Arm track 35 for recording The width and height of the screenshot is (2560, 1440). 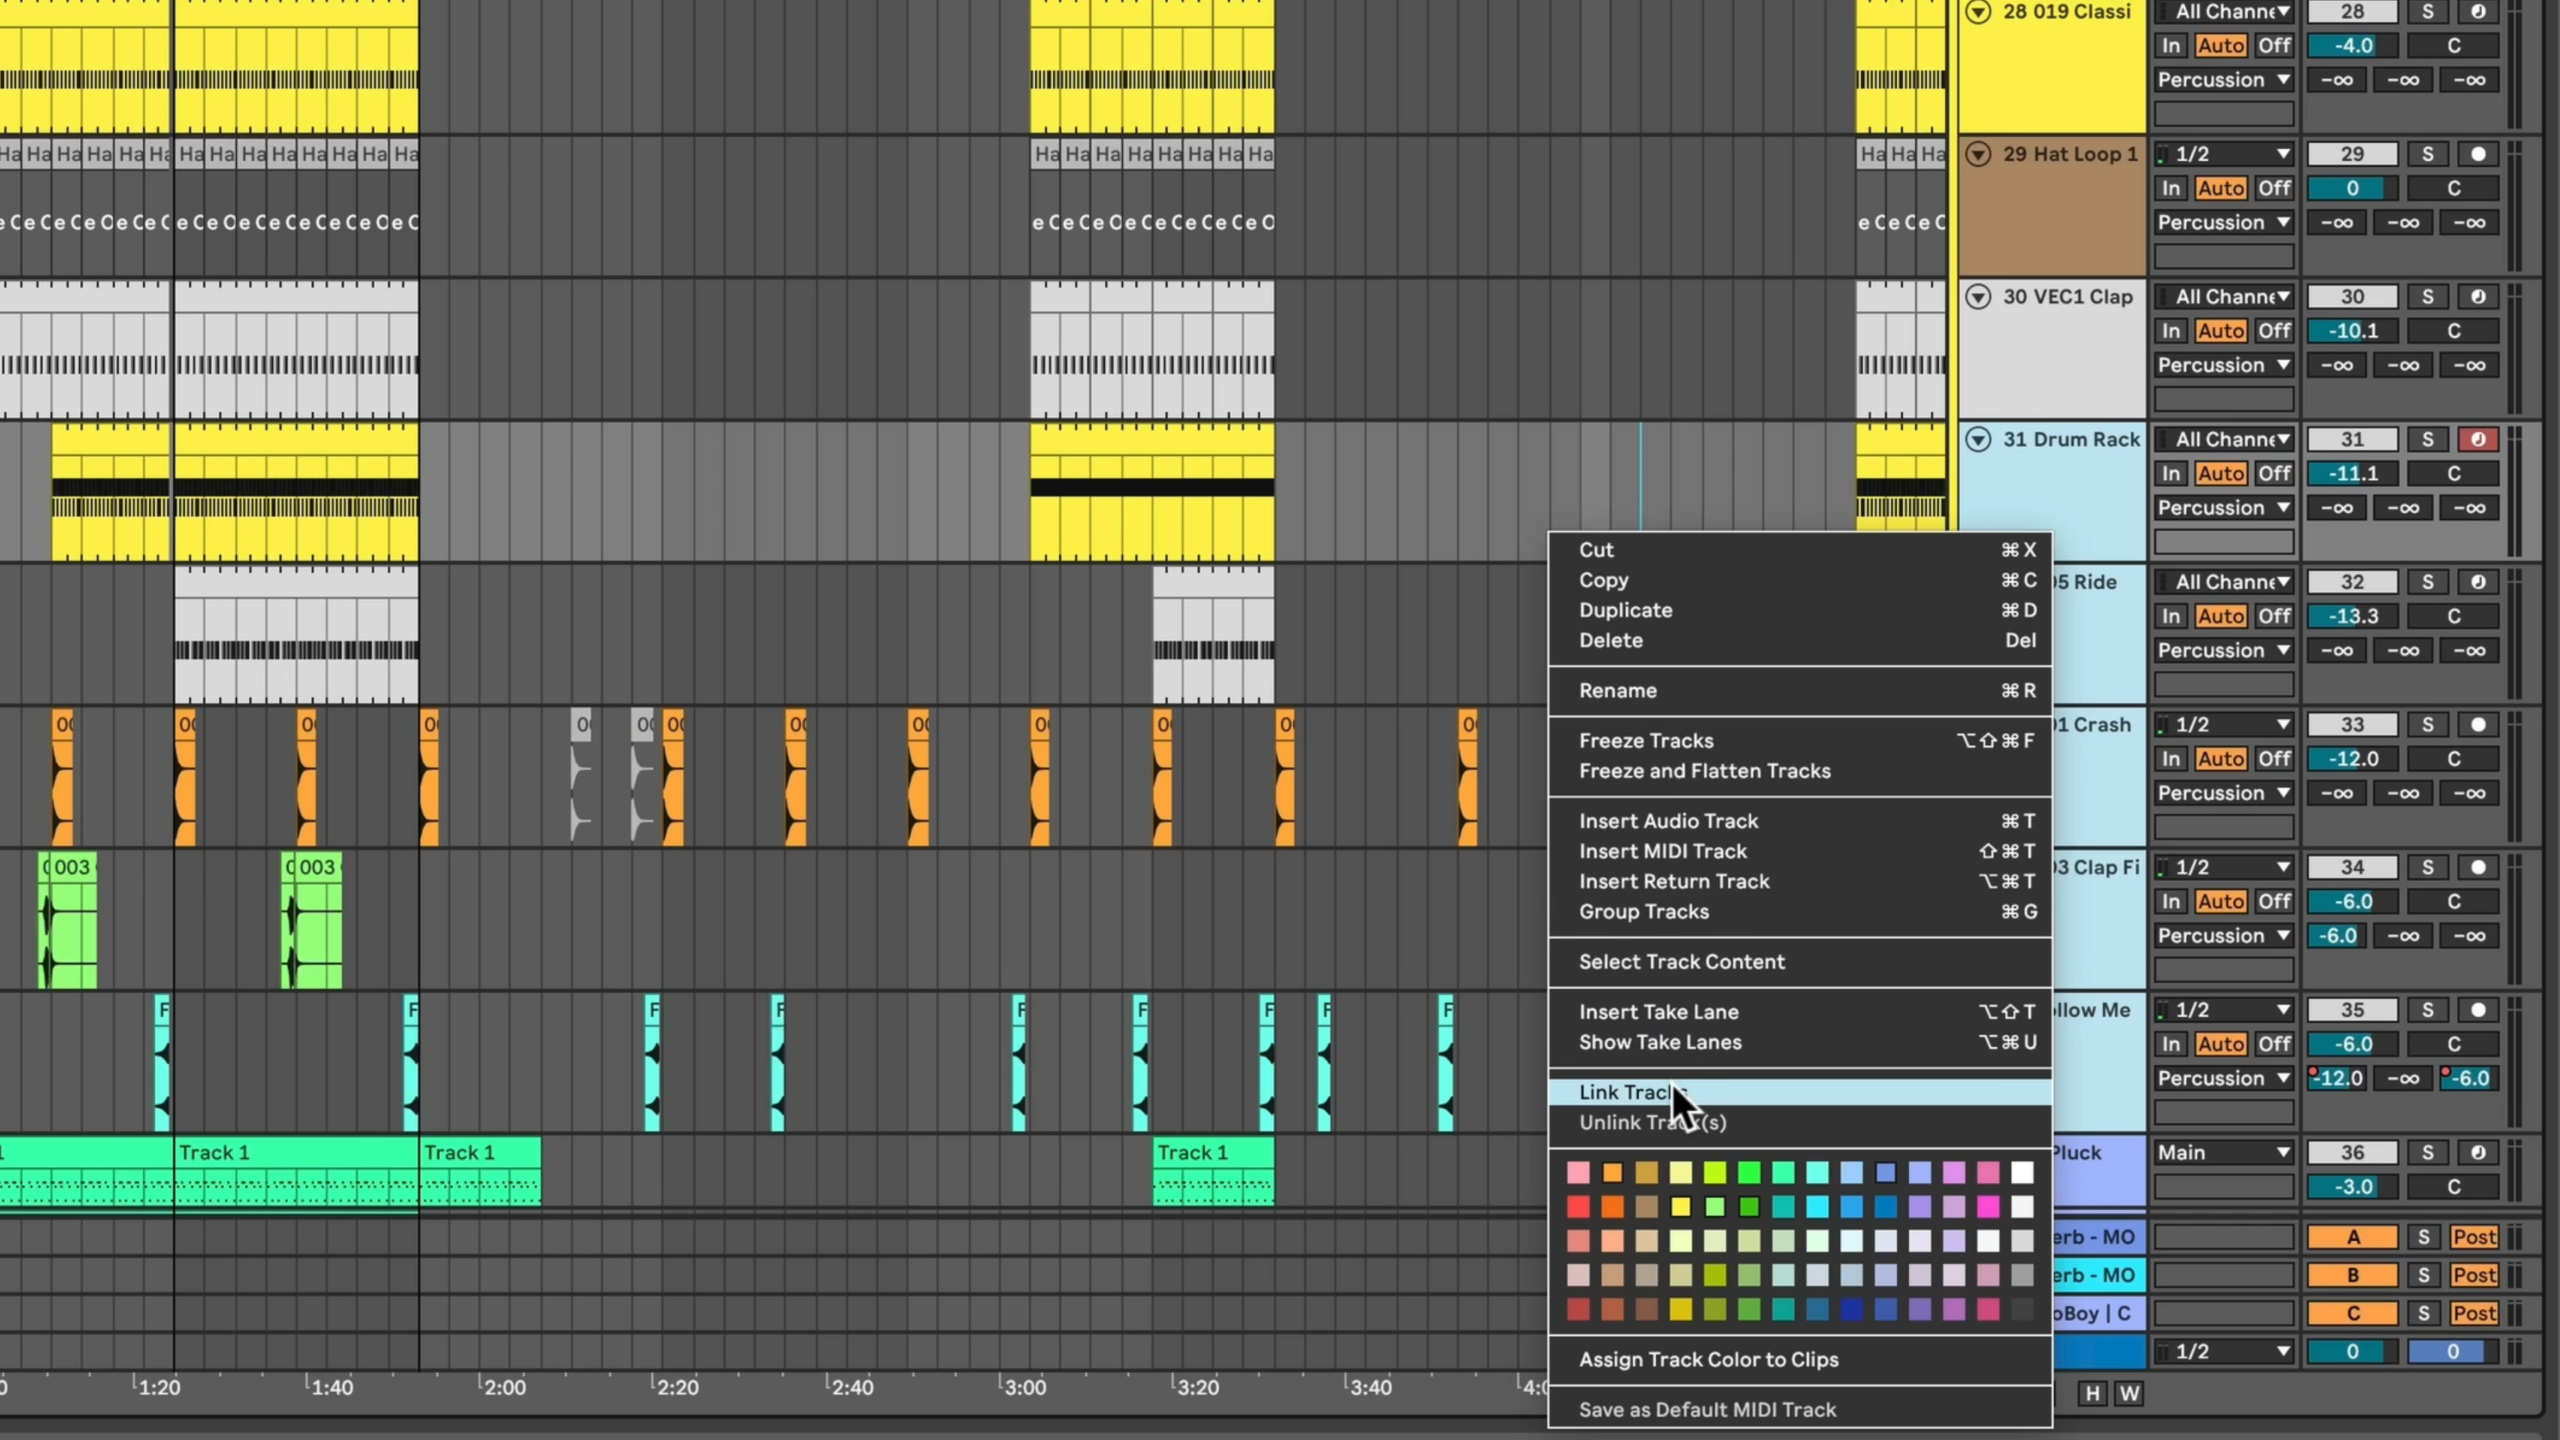coord(2477,1010)
